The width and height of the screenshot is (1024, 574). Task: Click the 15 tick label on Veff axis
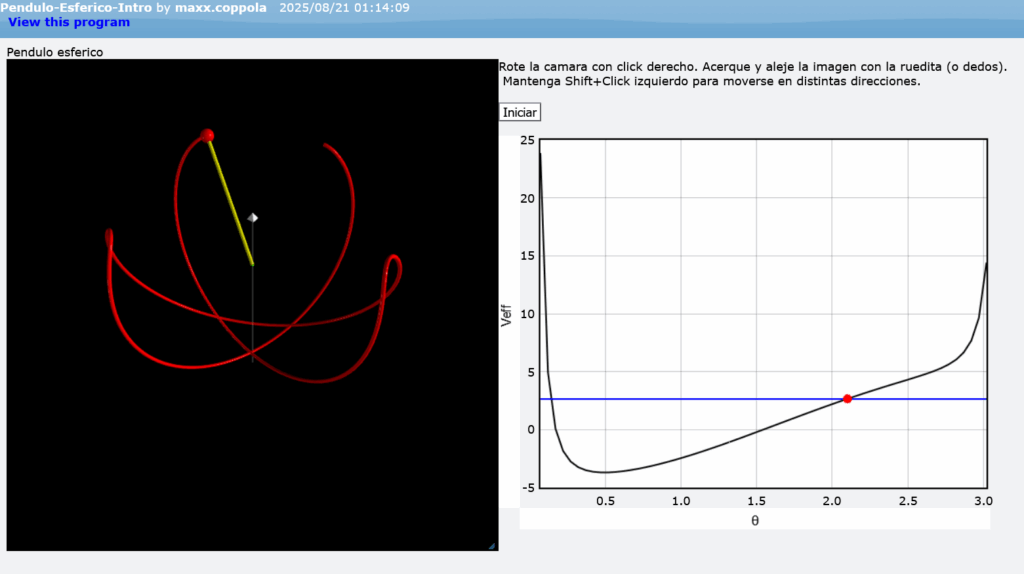click(x=527, y=256)
